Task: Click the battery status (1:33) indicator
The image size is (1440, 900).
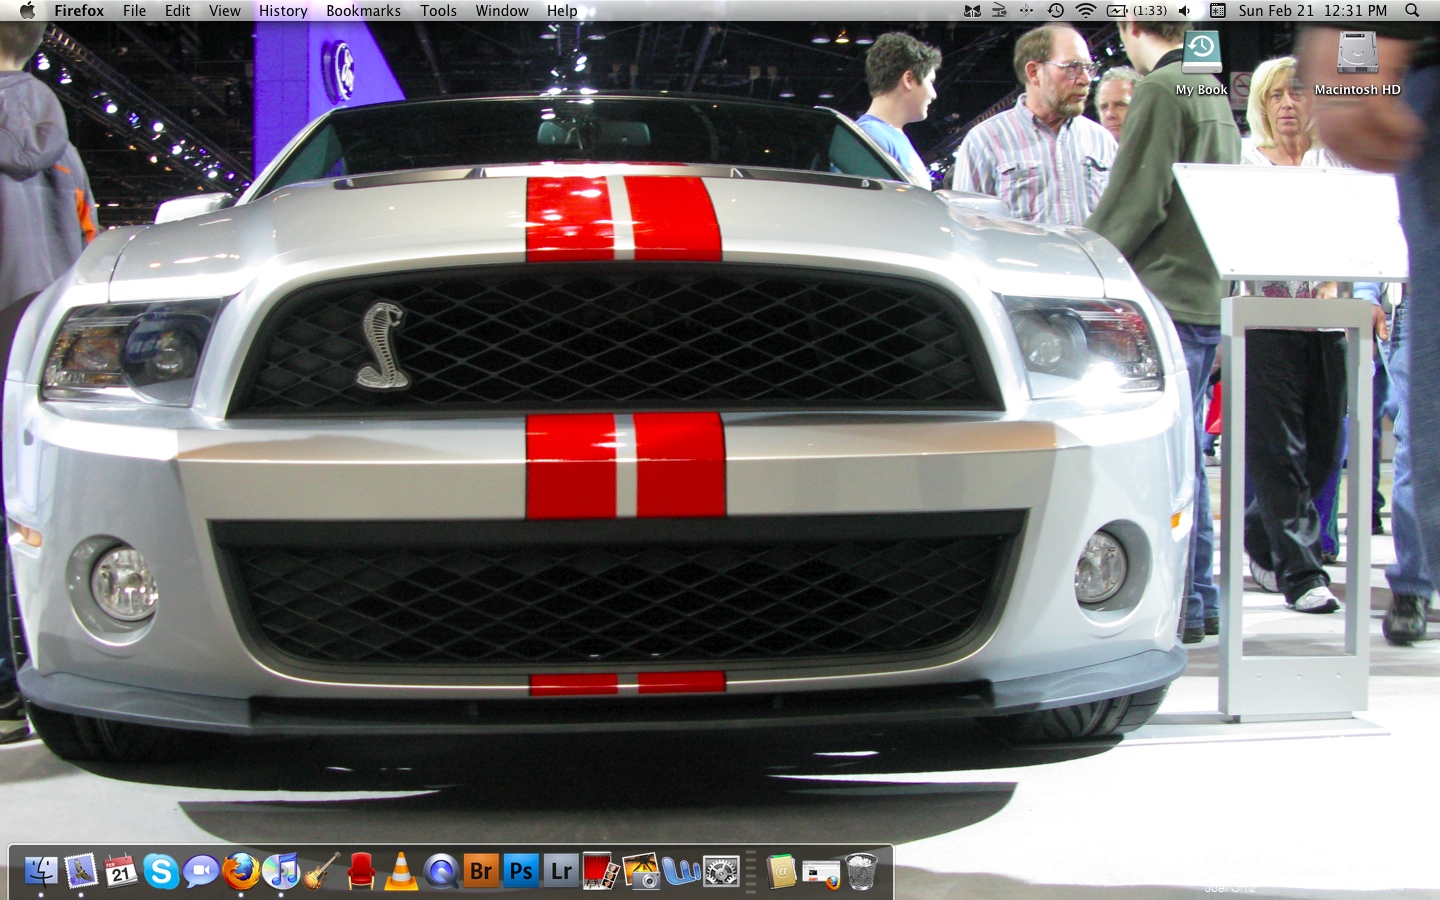Action: (1137, 11)
